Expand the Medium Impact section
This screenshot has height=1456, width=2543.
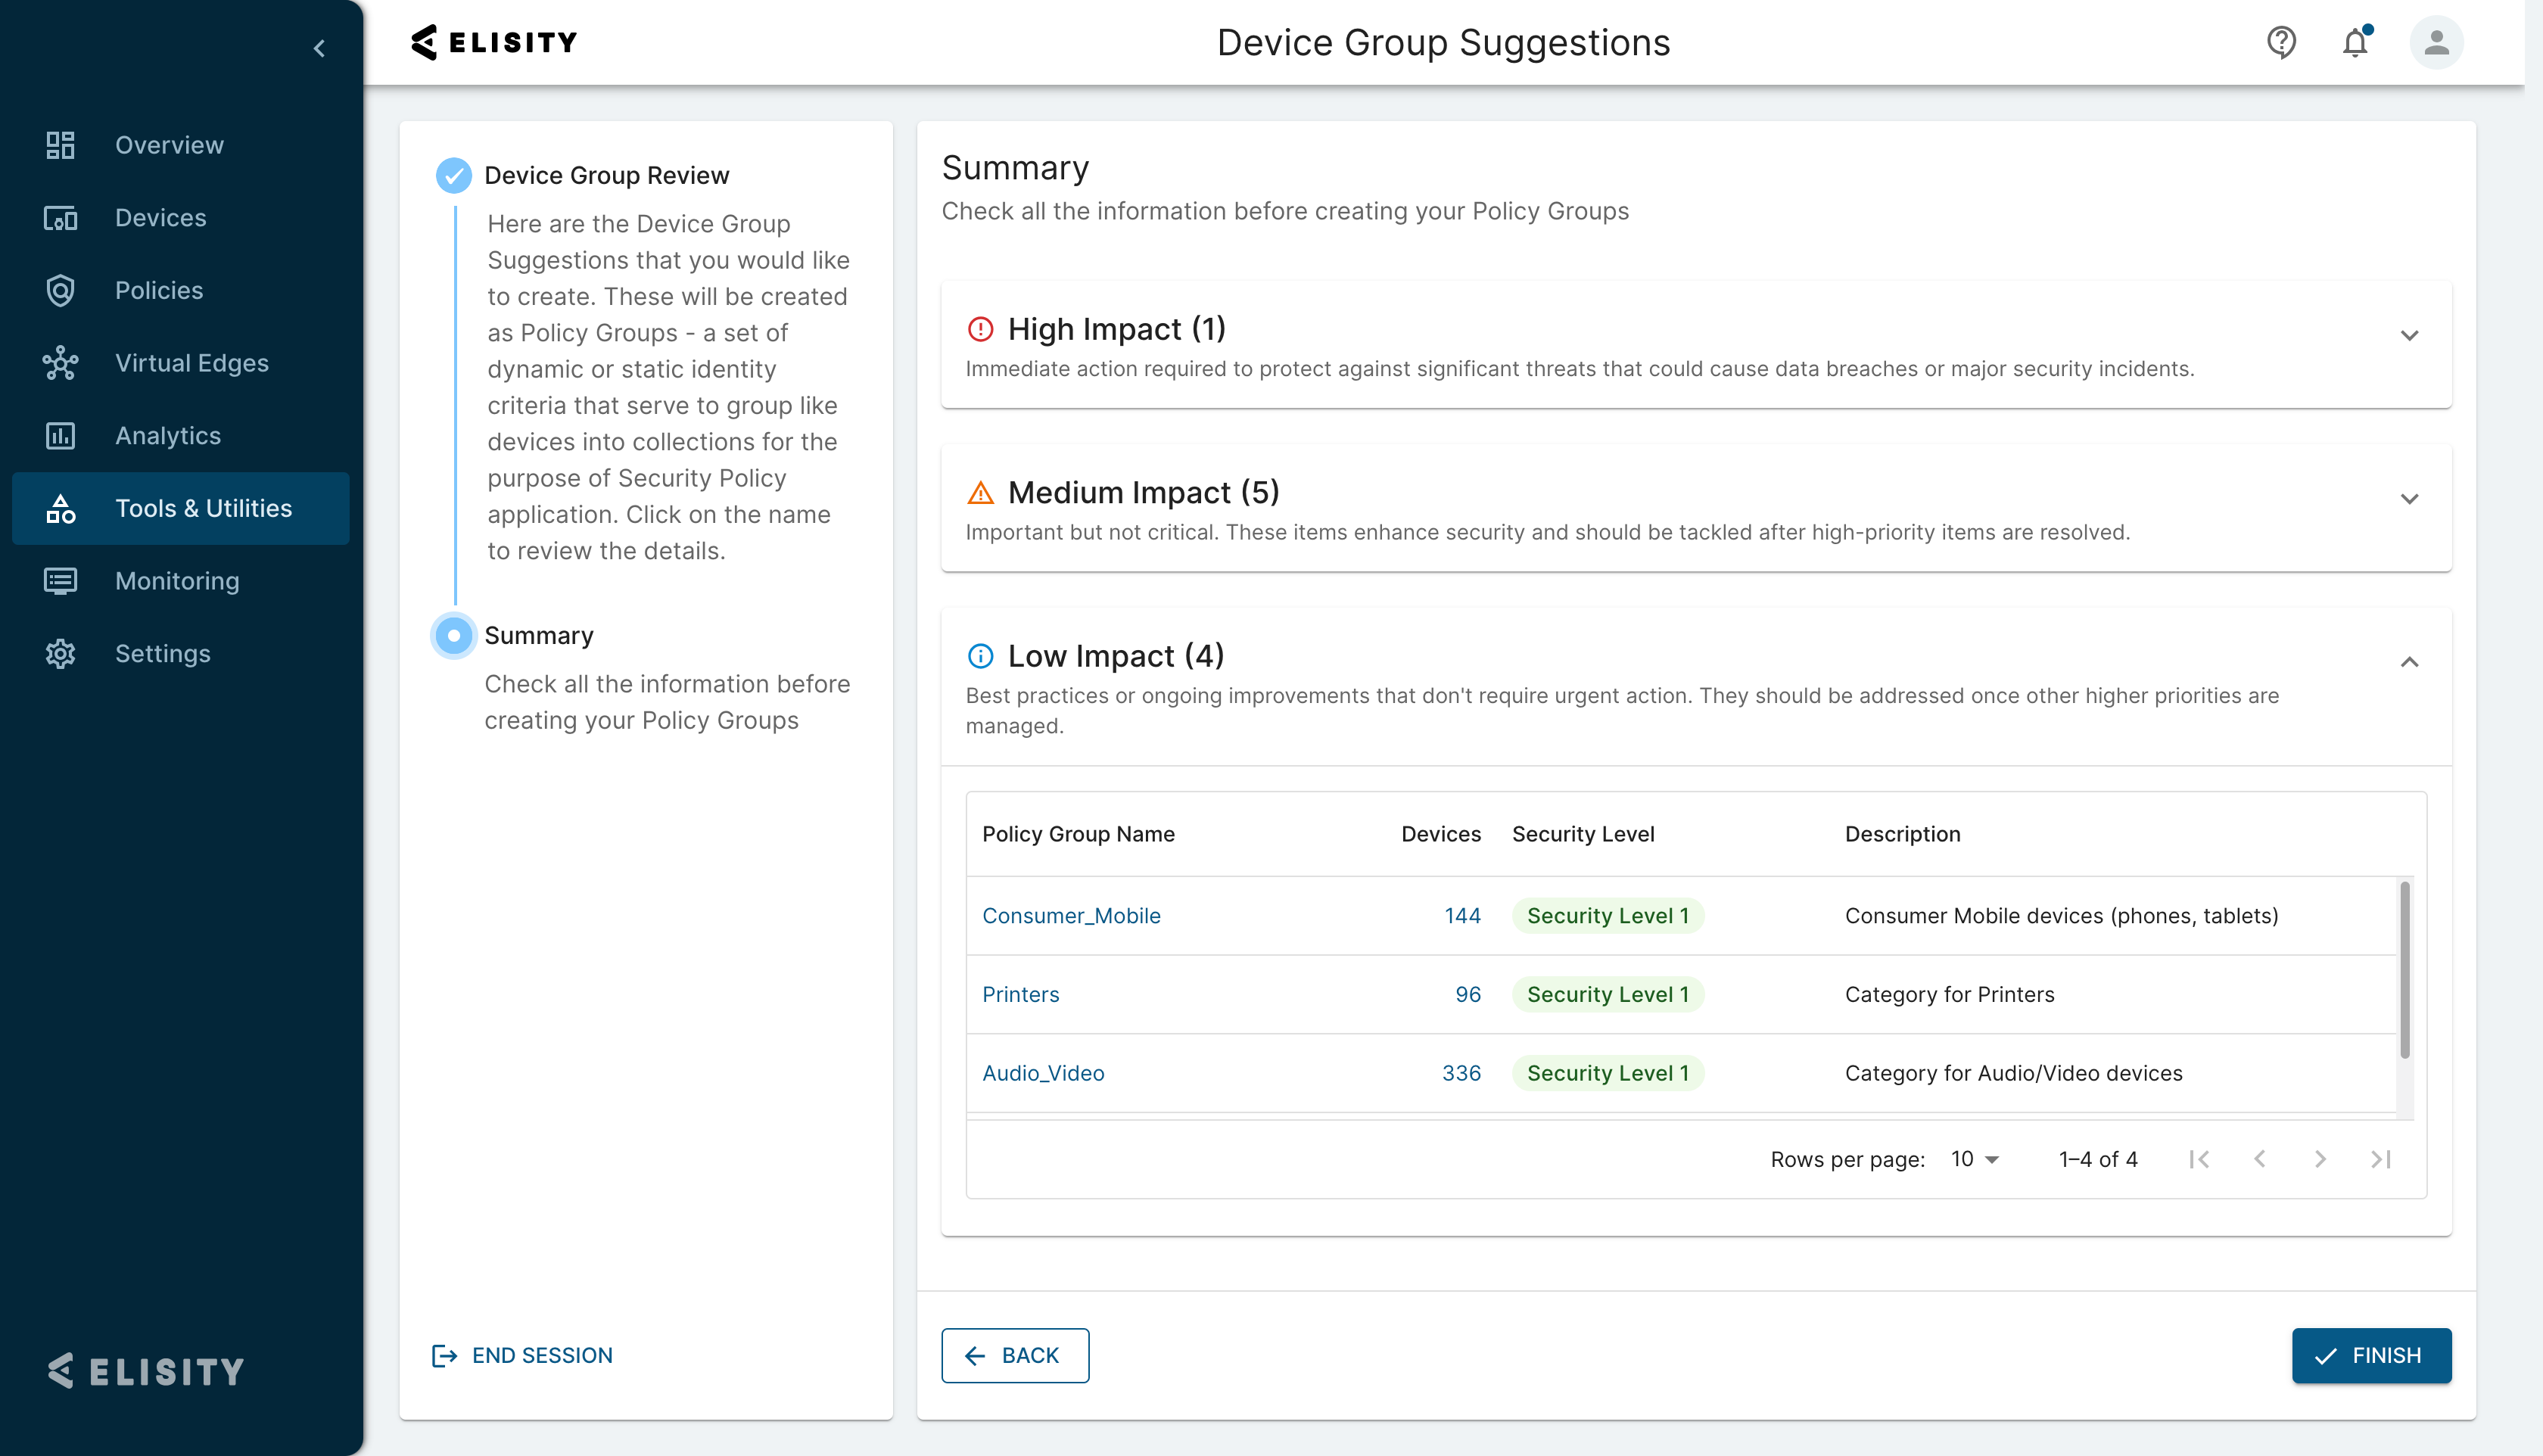2409,499
